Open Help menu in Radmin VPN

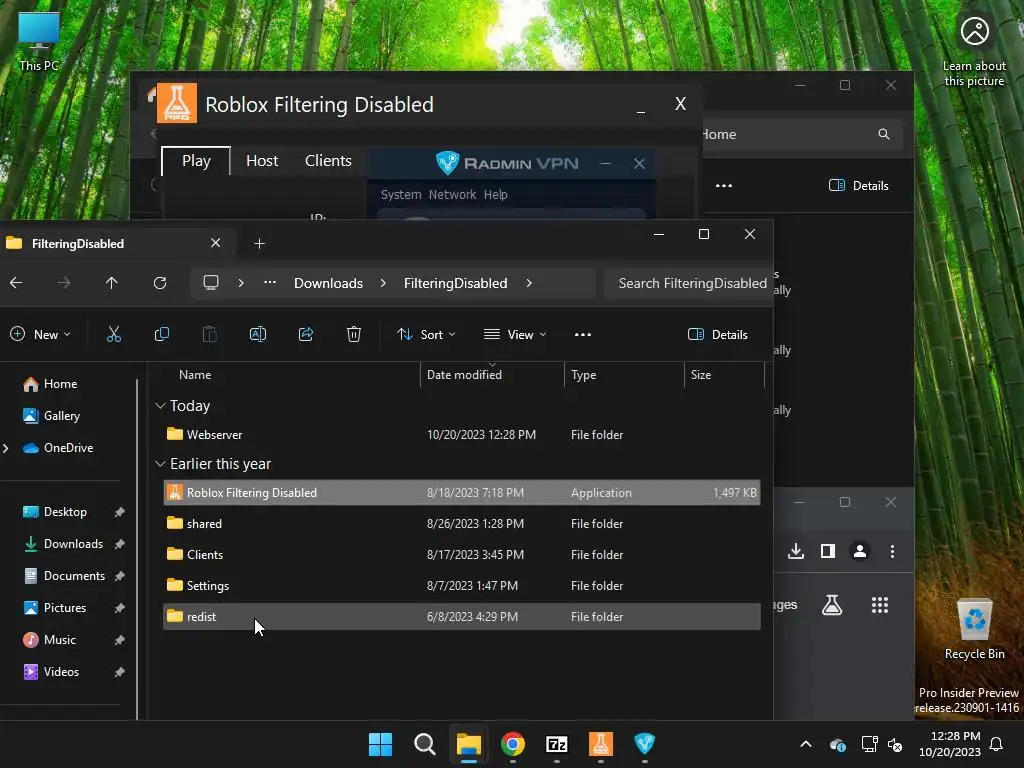[x=496, y=195]
